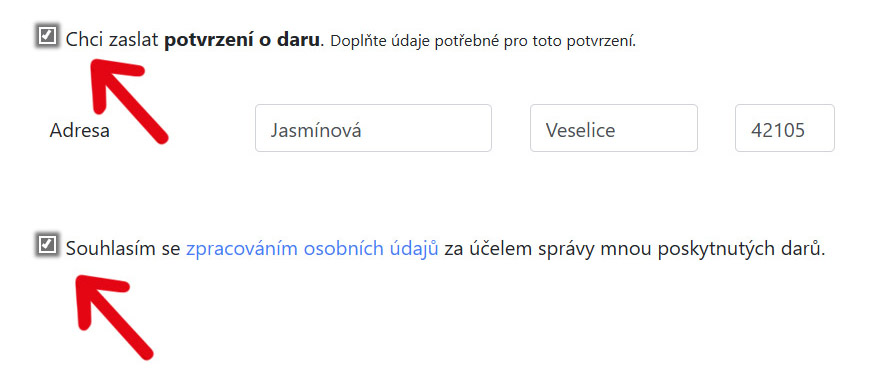Click the 'Chci zaslat' label text

[112, 41]
